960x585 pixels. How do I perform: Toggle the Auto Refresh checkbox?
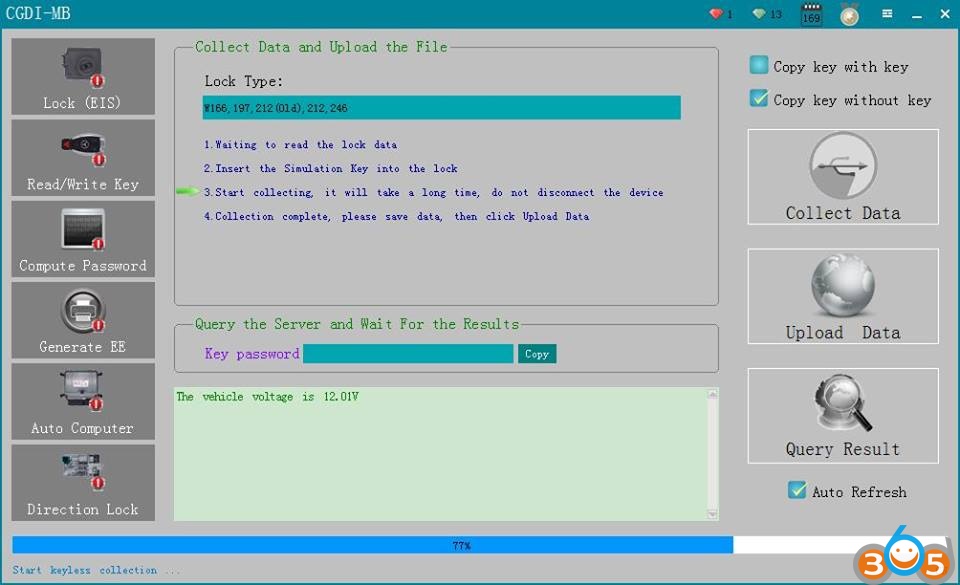[x=797, y=491]
